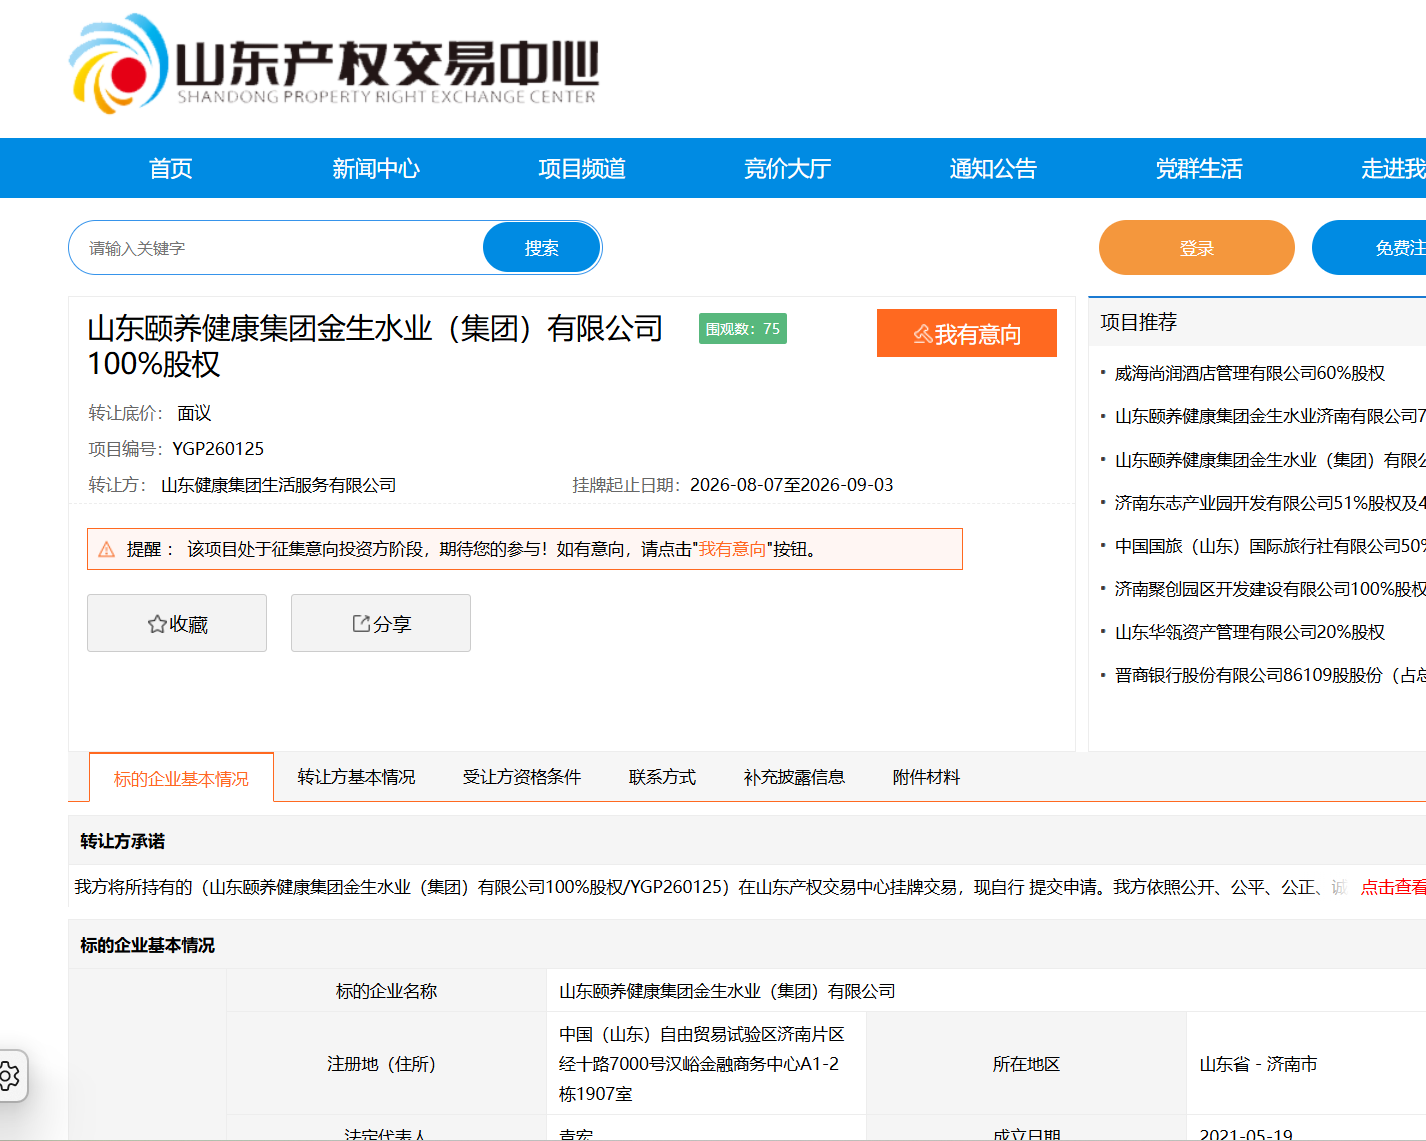Open 通知公告 in the navigation bar
The width and height of the screenshot is (1426, 1141).
pyautogui.click(x=993, y=168)
